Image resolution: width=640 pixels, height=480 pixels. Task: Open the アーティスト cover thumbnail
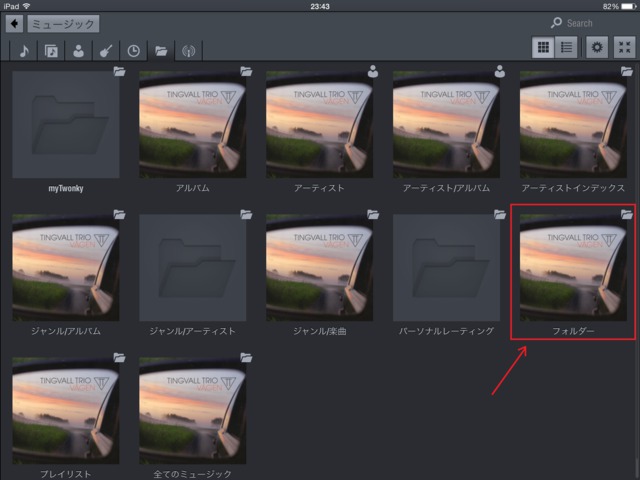(320, 124)
